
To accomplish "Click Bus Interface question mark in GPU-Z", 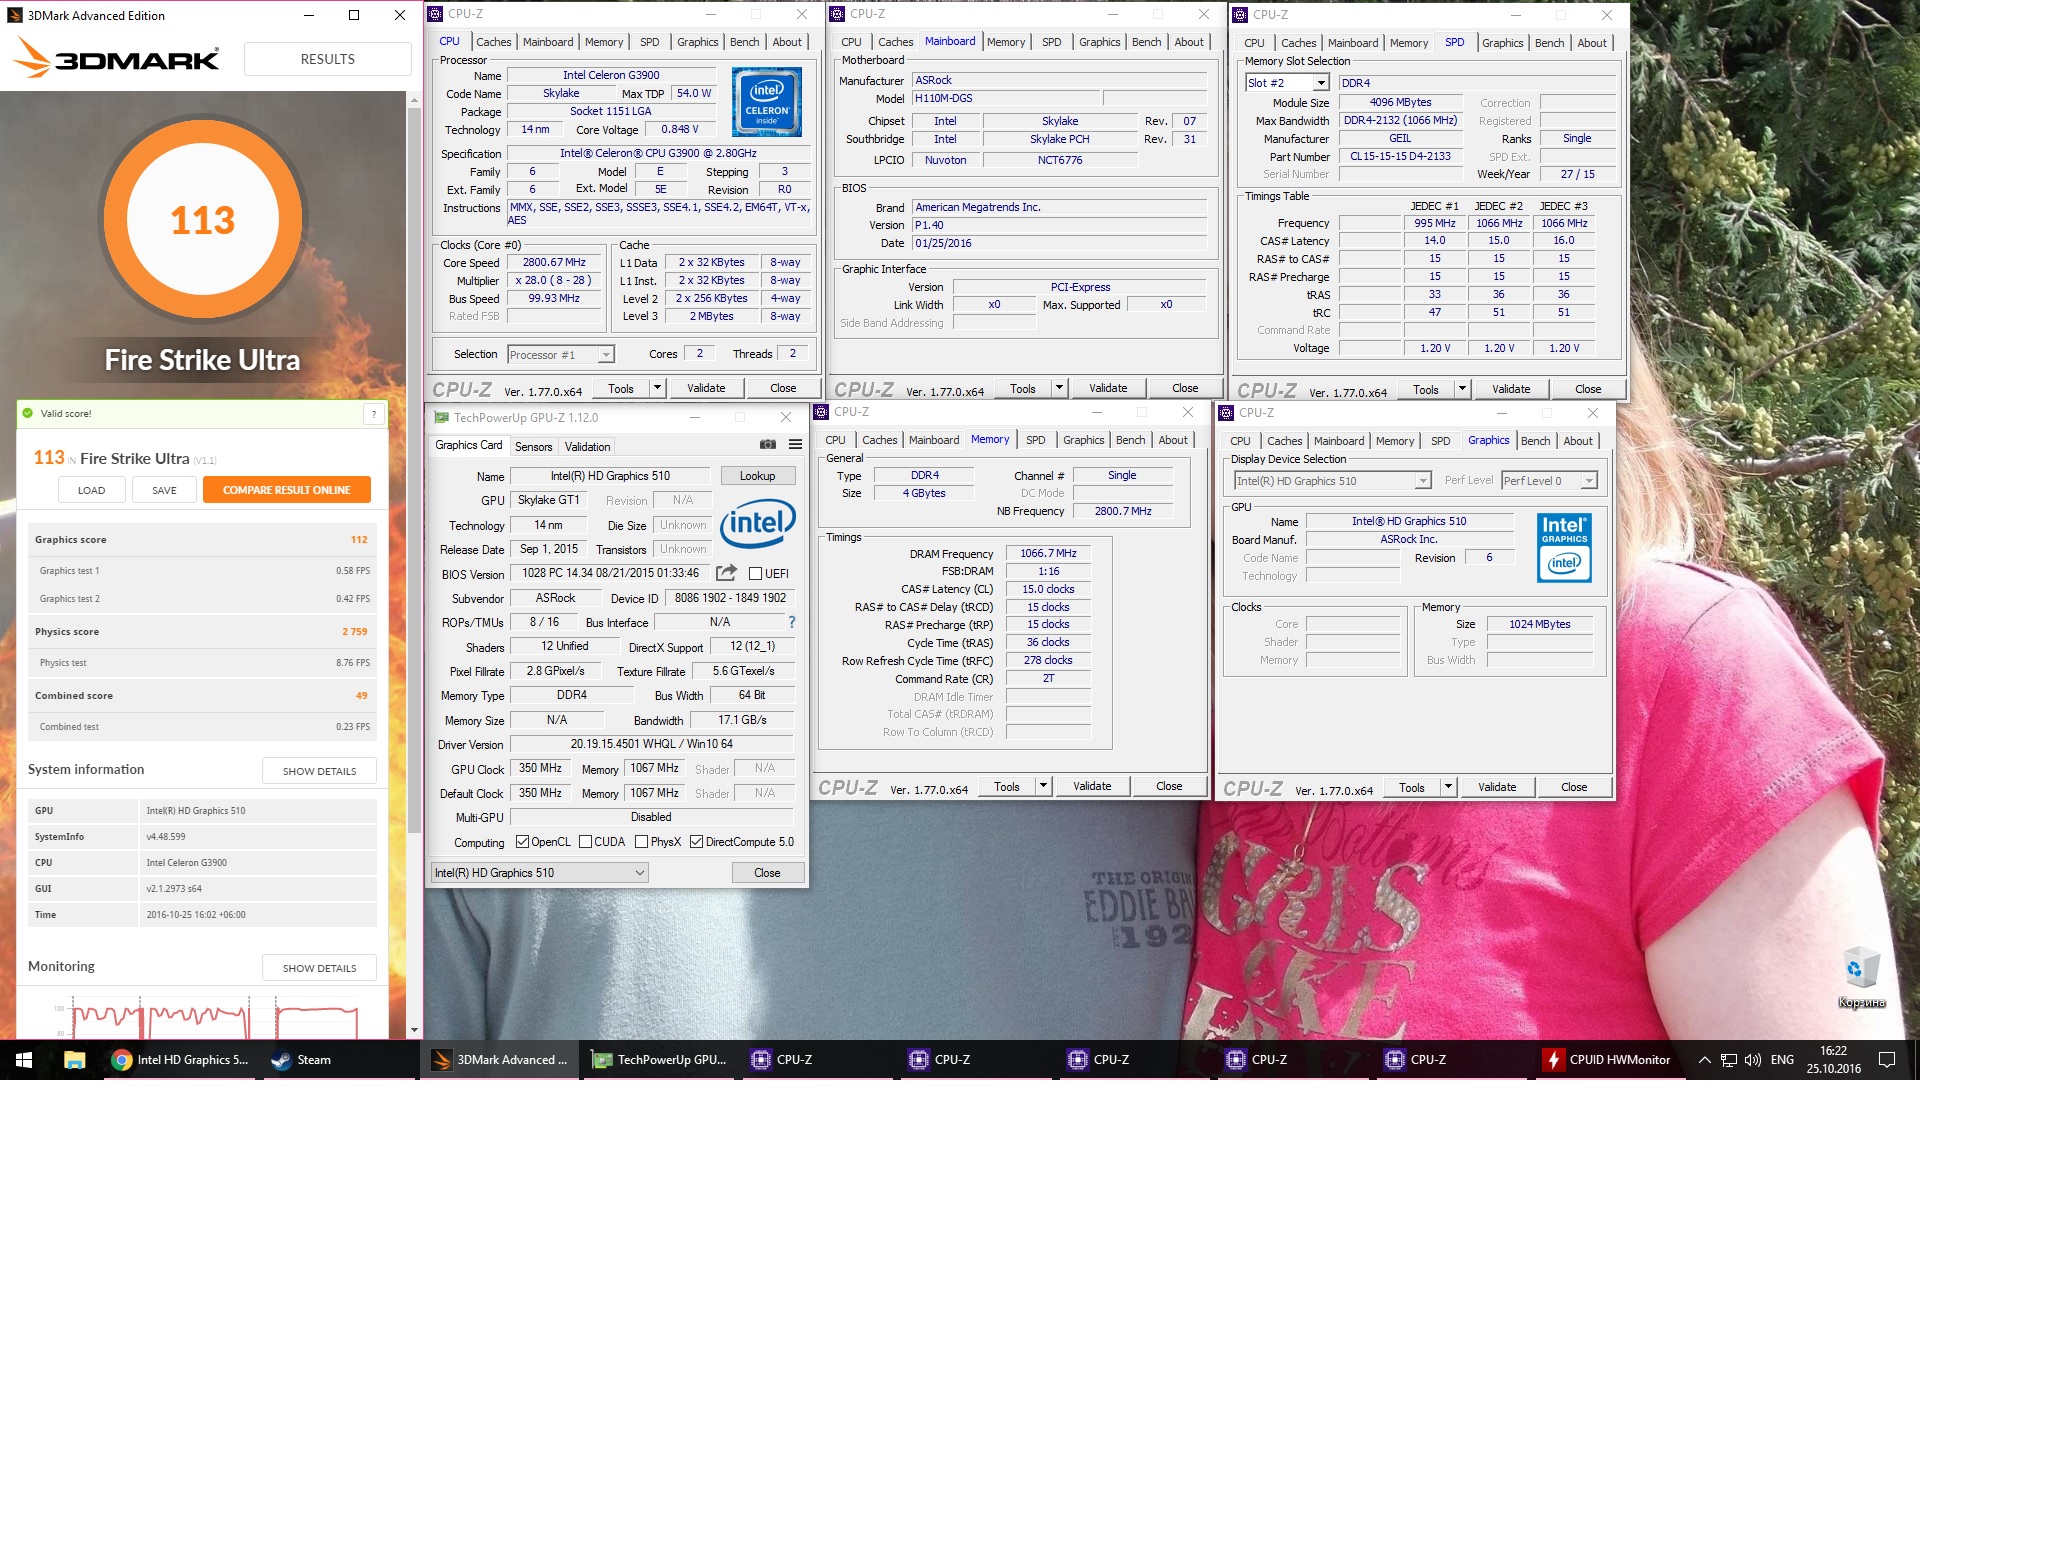I will [791, 621].
